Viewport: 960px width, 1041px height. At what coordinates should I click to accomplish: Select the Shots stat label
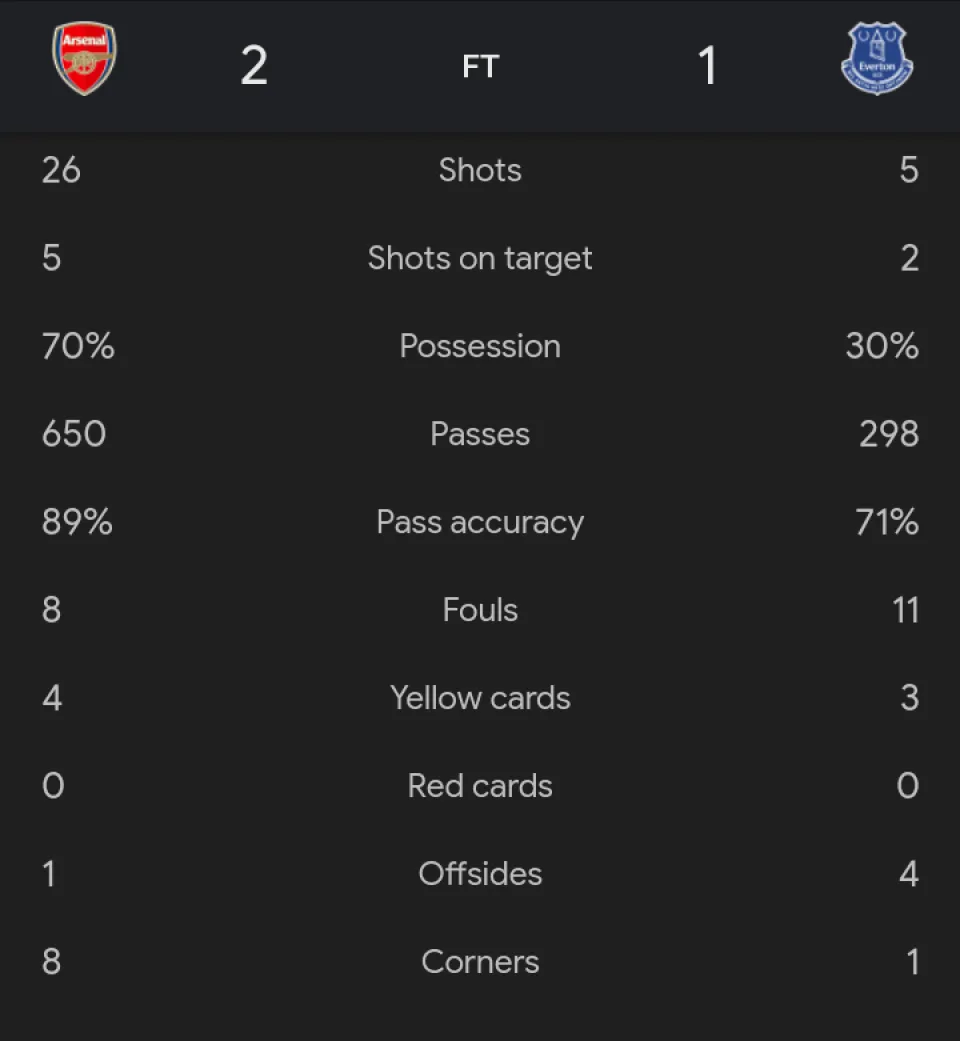pos(480,170)
